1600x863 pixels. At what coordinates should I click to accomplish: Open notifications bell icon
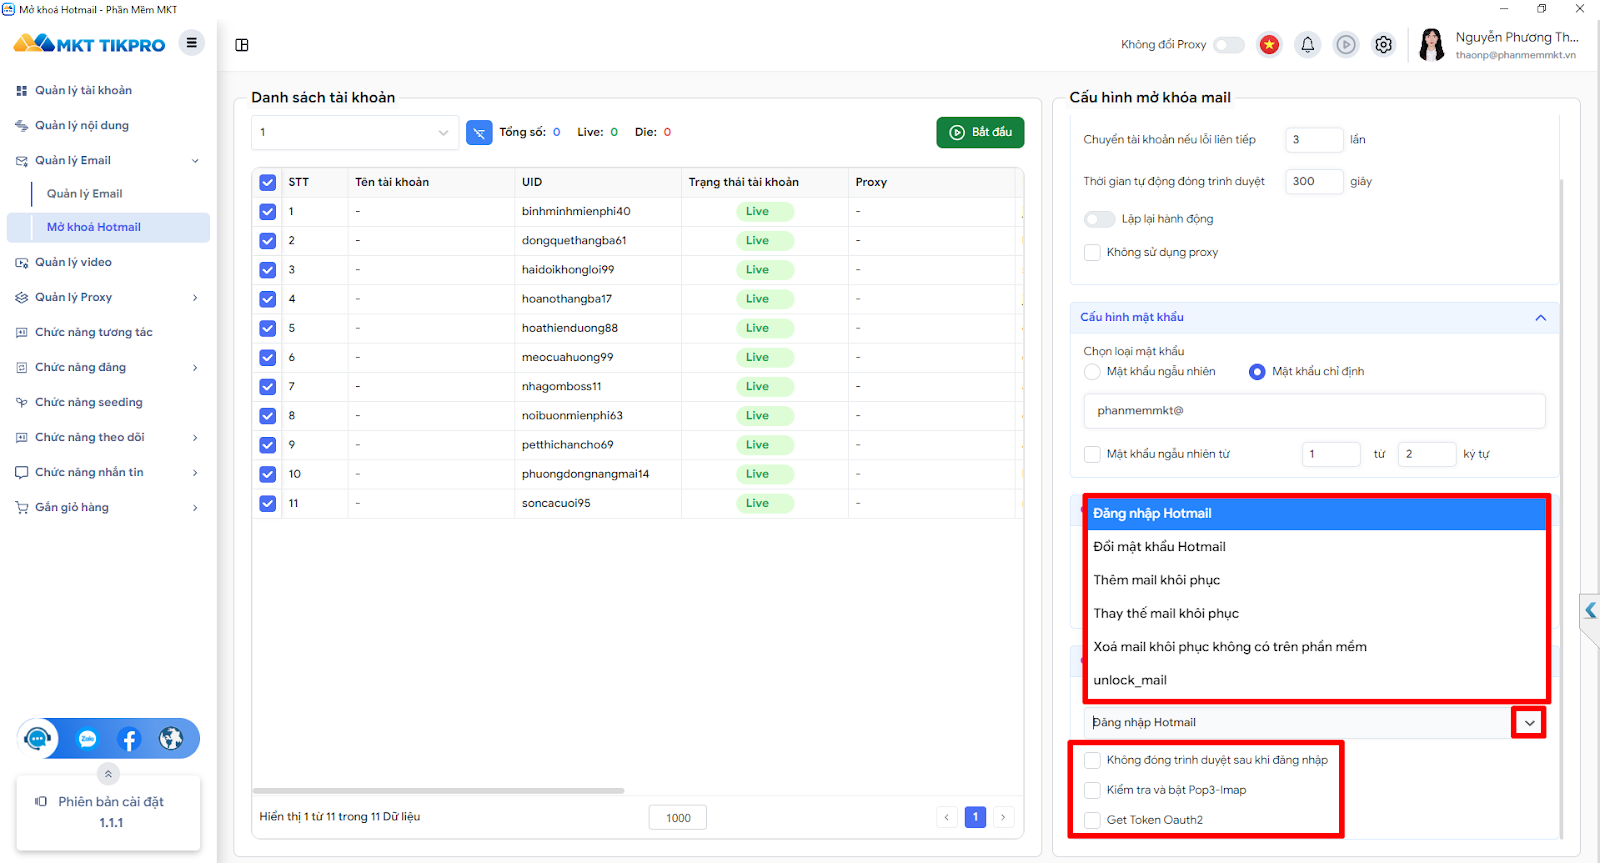click(x=1307, y=45)
